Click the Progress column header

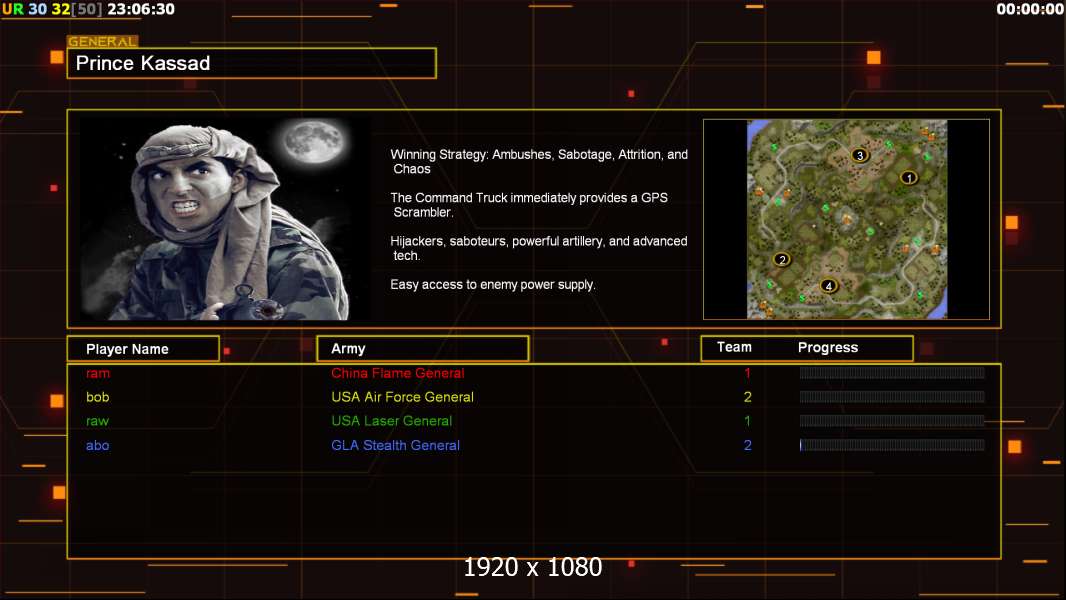pyautogui.click(x=827, y=348)
